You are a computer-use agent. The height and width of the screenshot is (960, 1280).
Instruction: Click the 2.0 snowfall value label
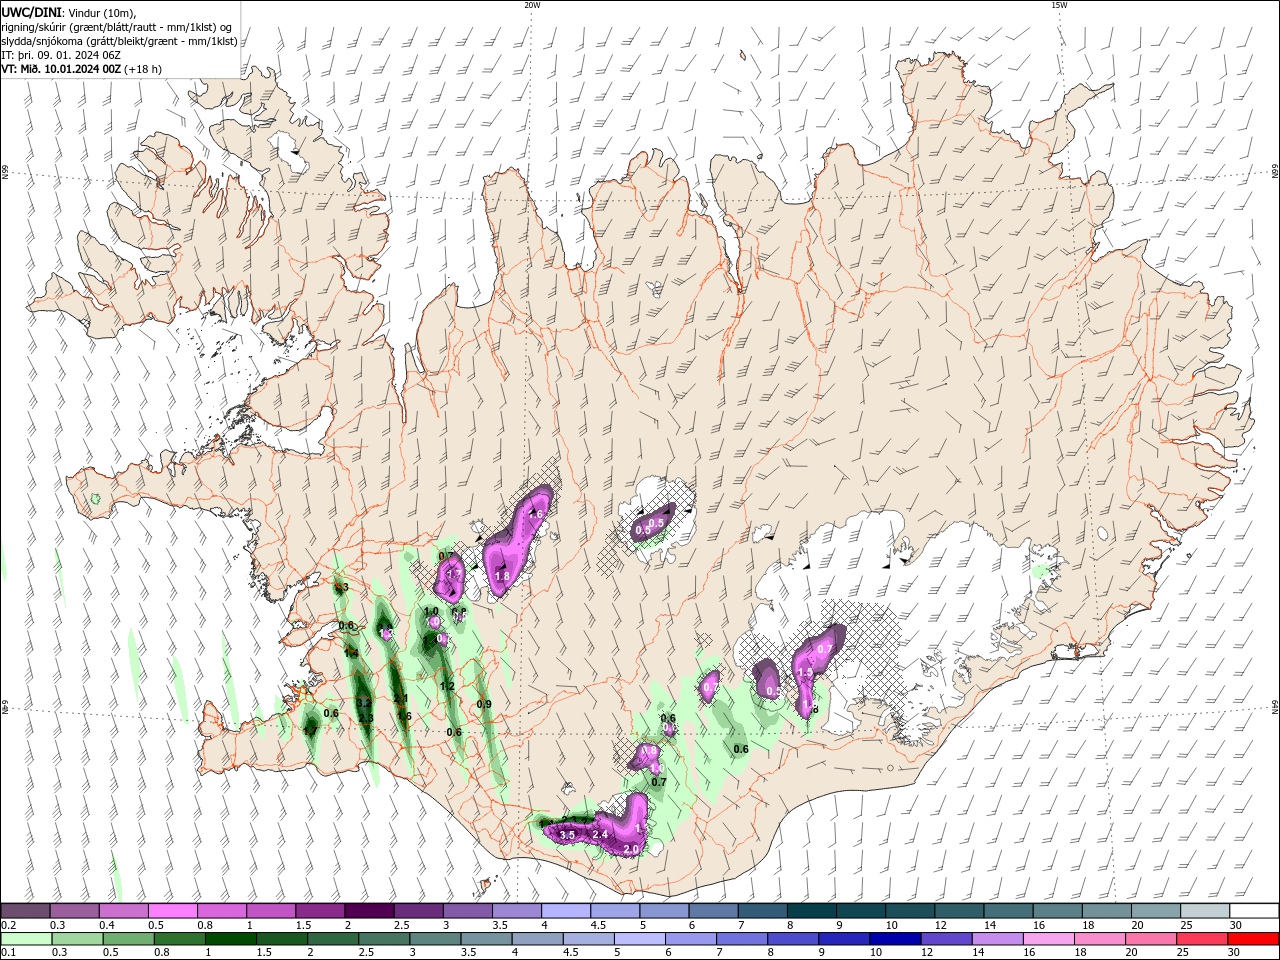click(631, 849)
